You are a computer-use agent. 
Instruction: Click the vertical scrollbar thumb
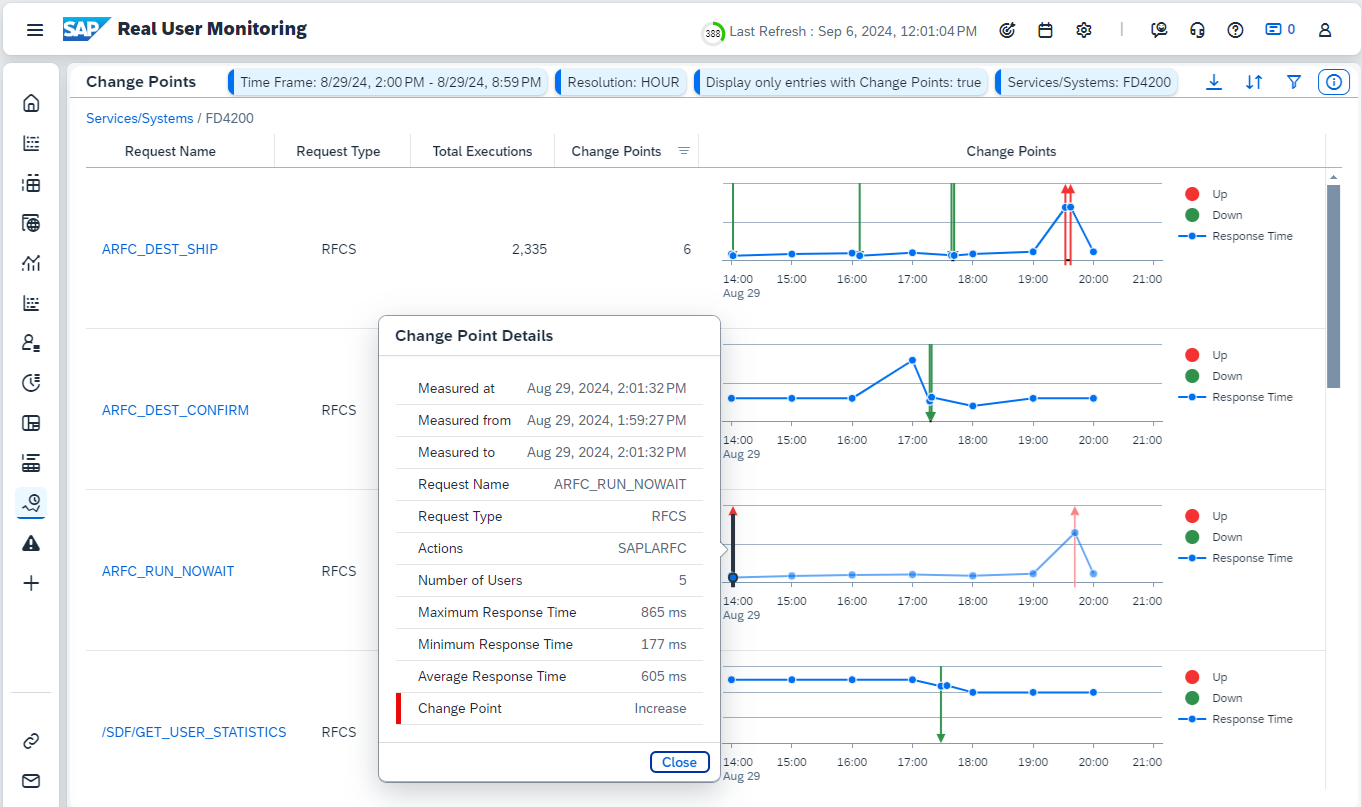(x=1332, y=285)
